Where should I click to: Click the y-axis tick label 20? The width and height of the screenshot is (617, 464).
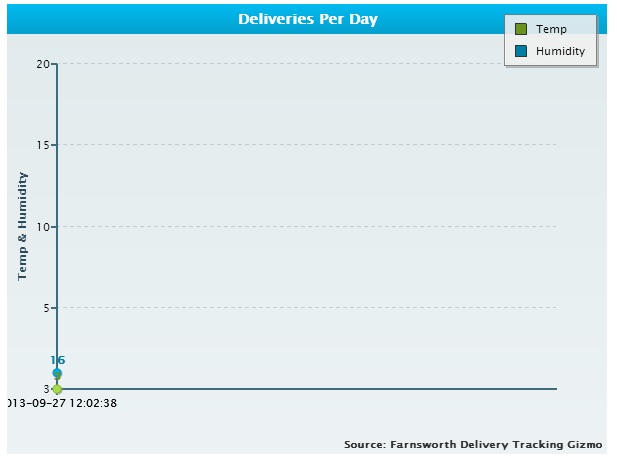[x=43, y=64]
